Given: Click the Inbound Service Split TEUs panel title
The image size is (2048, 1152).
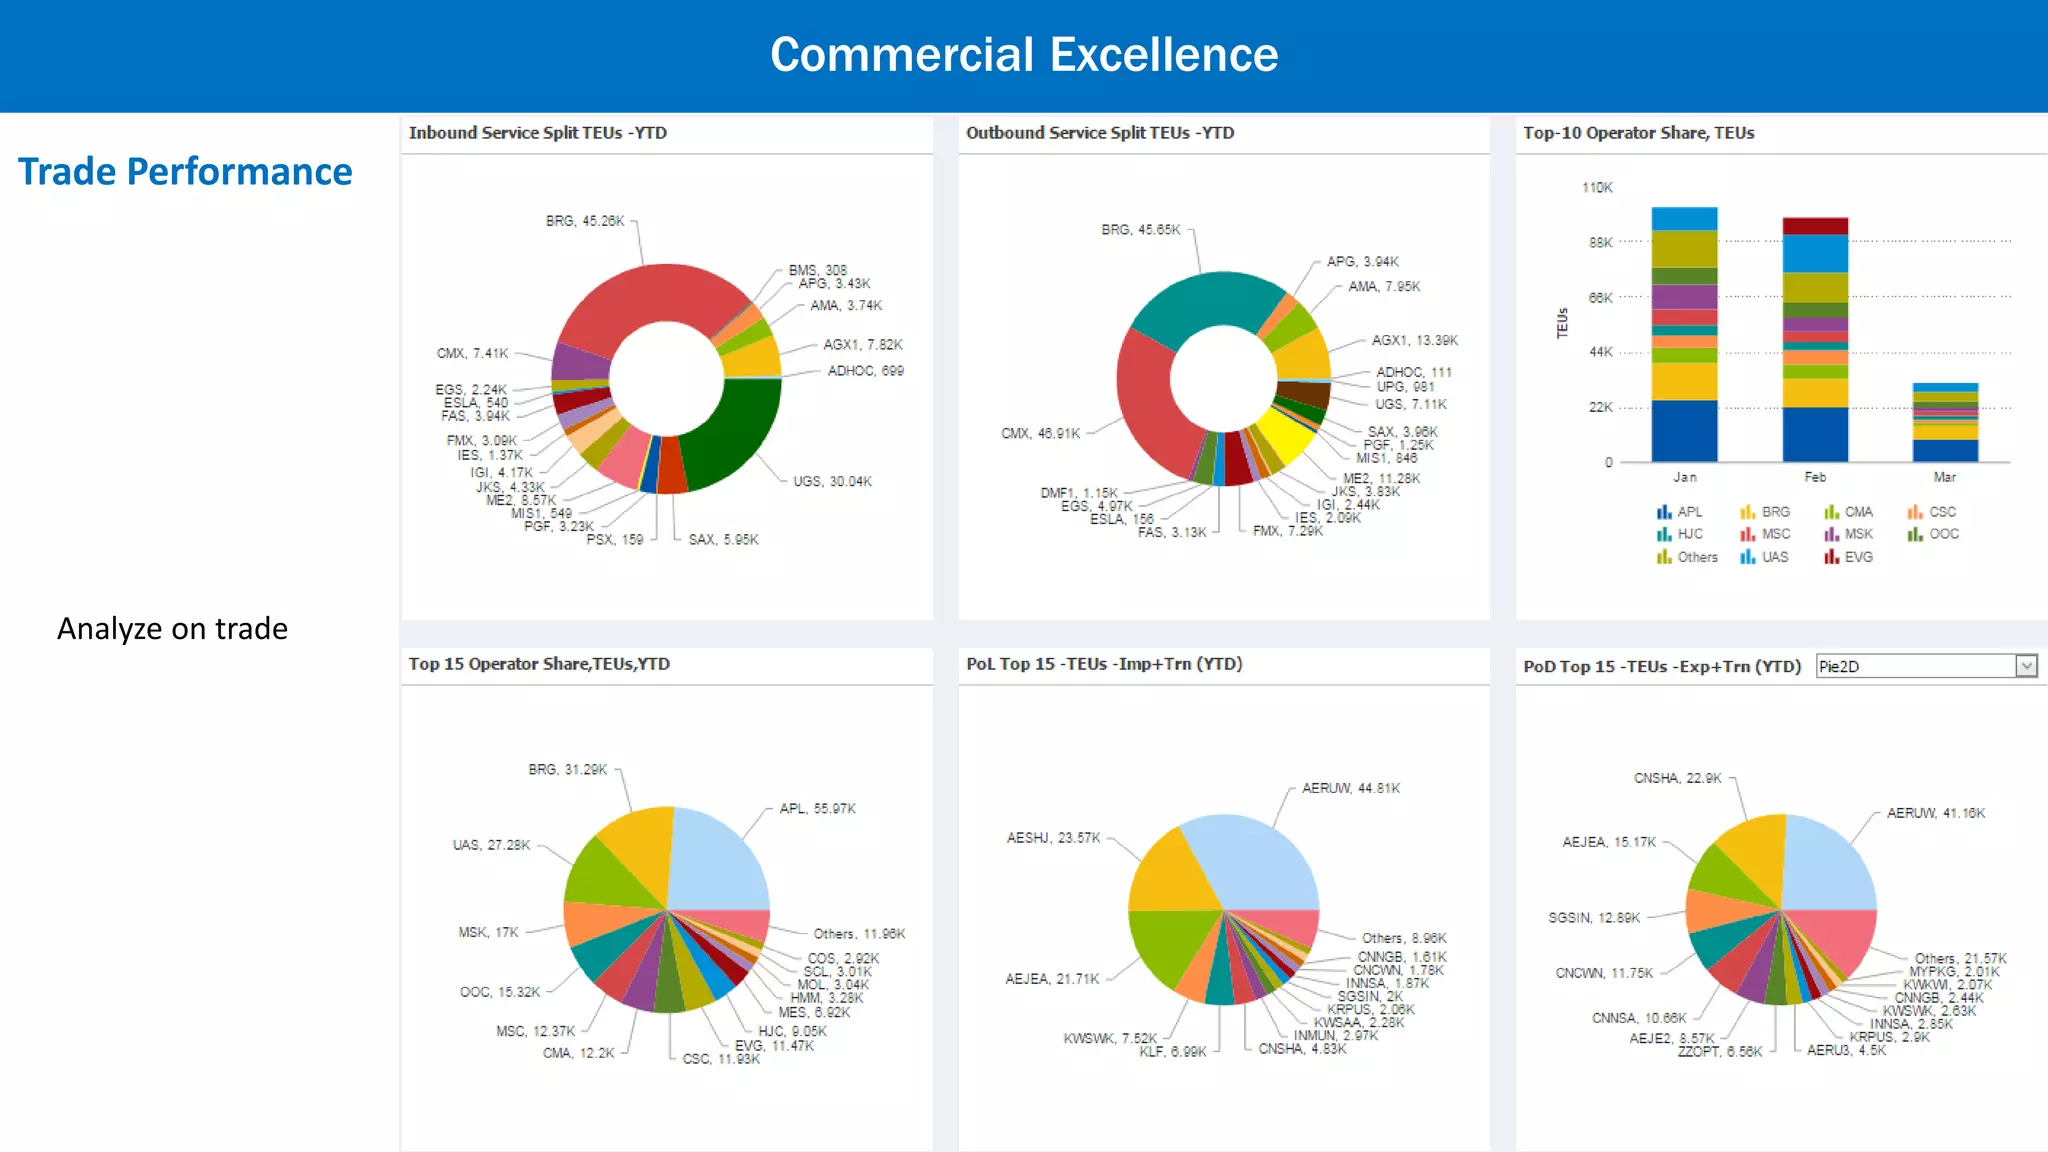Looking at the screenshot, I should tap(537, 133).
